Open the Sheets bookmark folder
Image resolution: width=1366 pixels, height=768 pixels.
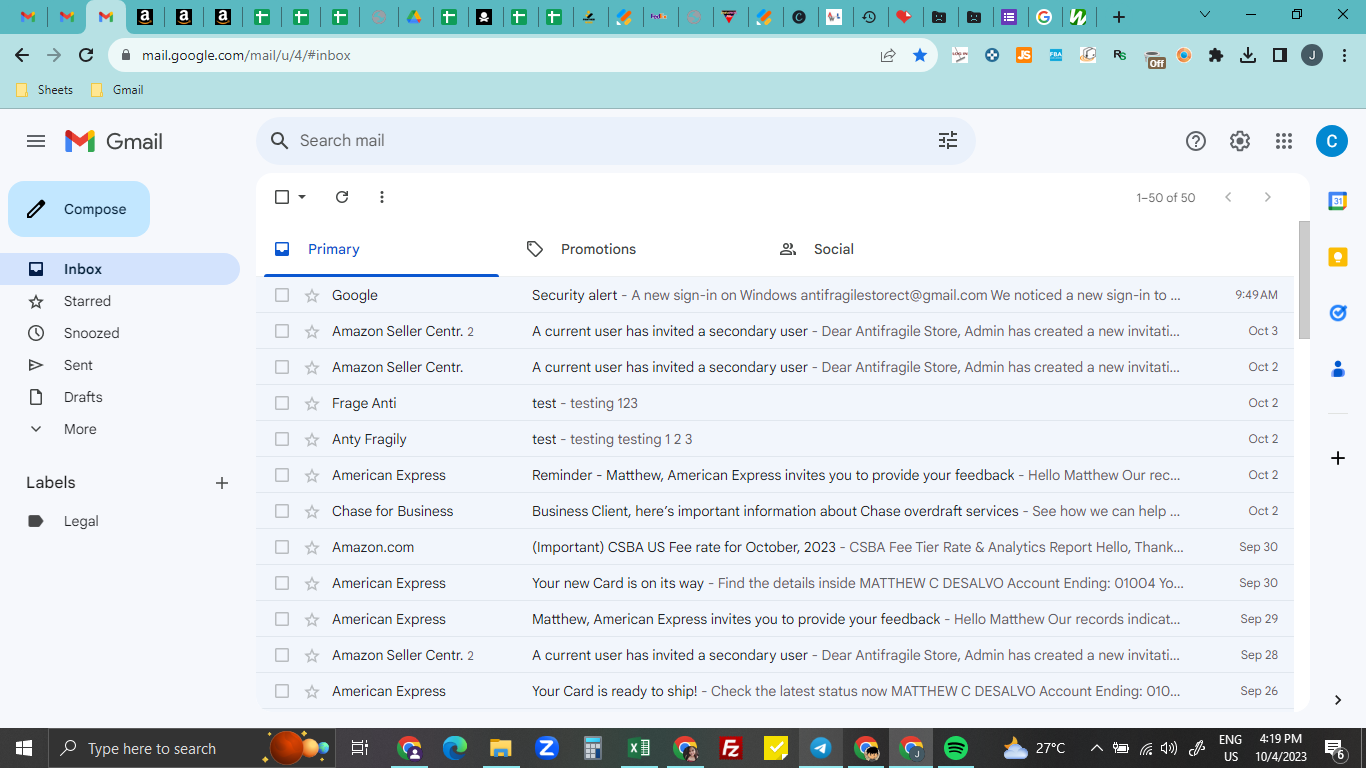tap(45, 90)
